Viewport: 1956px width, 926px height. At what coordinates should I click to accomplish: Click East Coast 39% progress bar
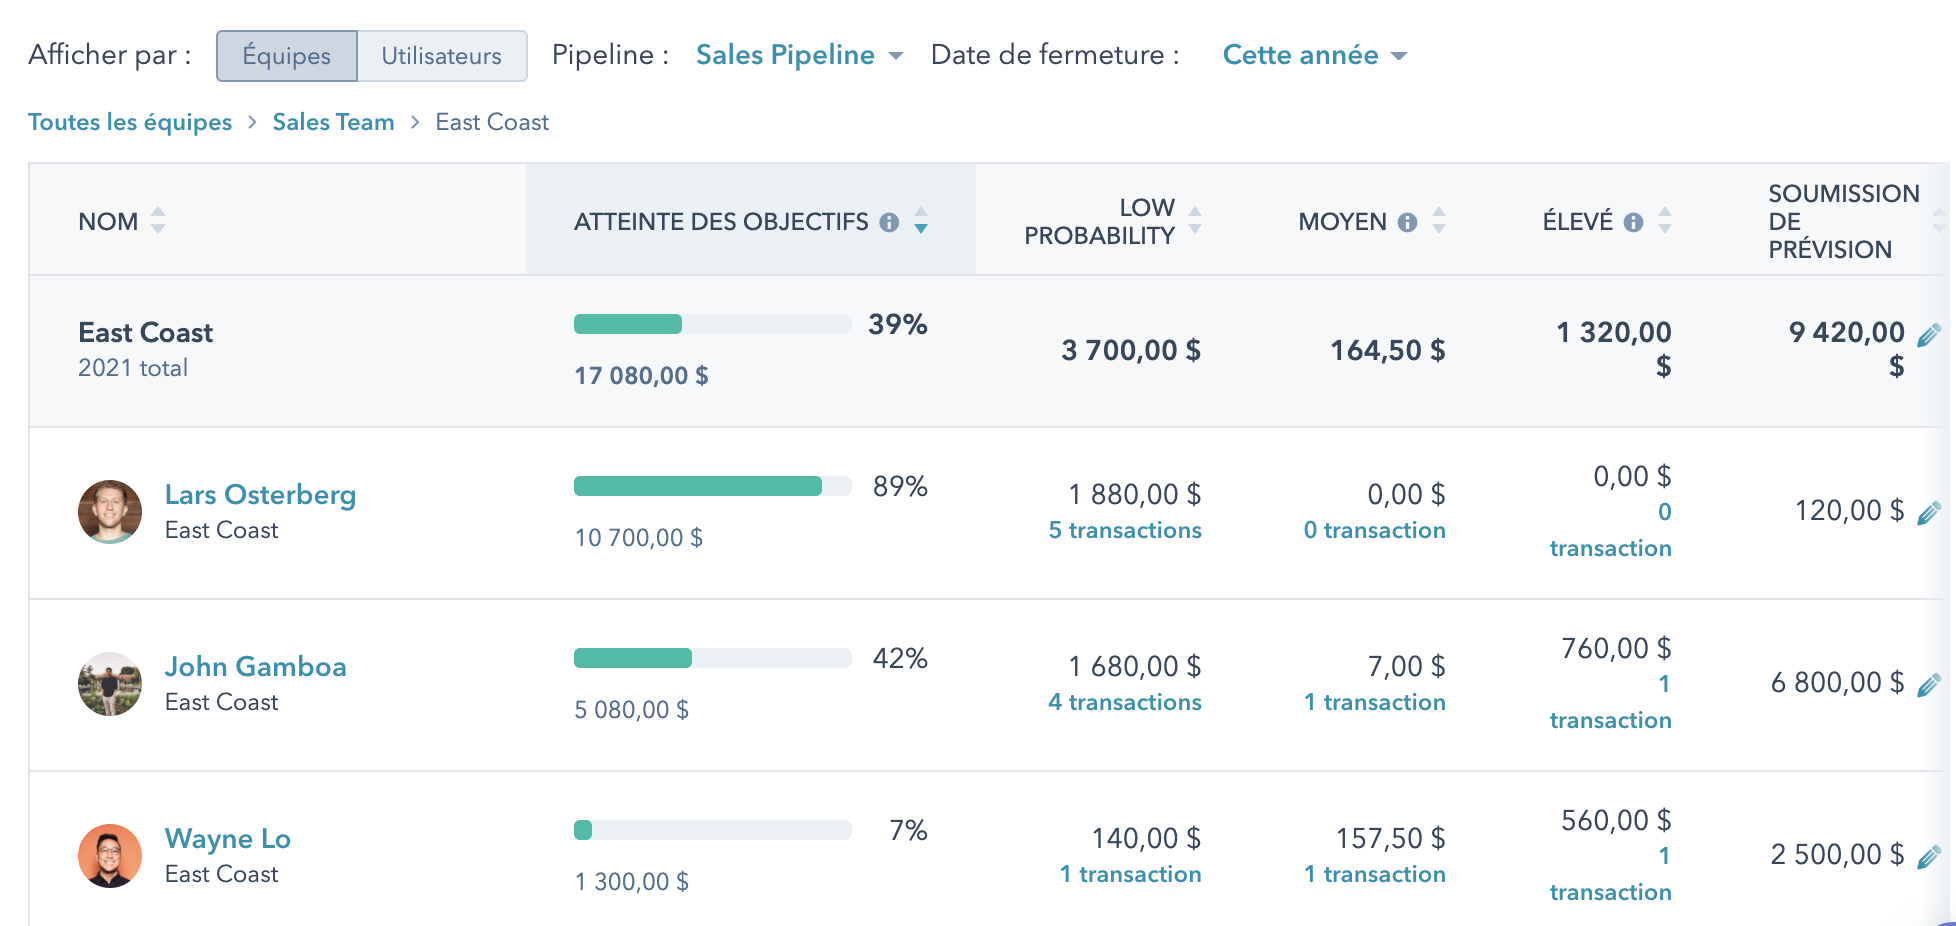713,324
